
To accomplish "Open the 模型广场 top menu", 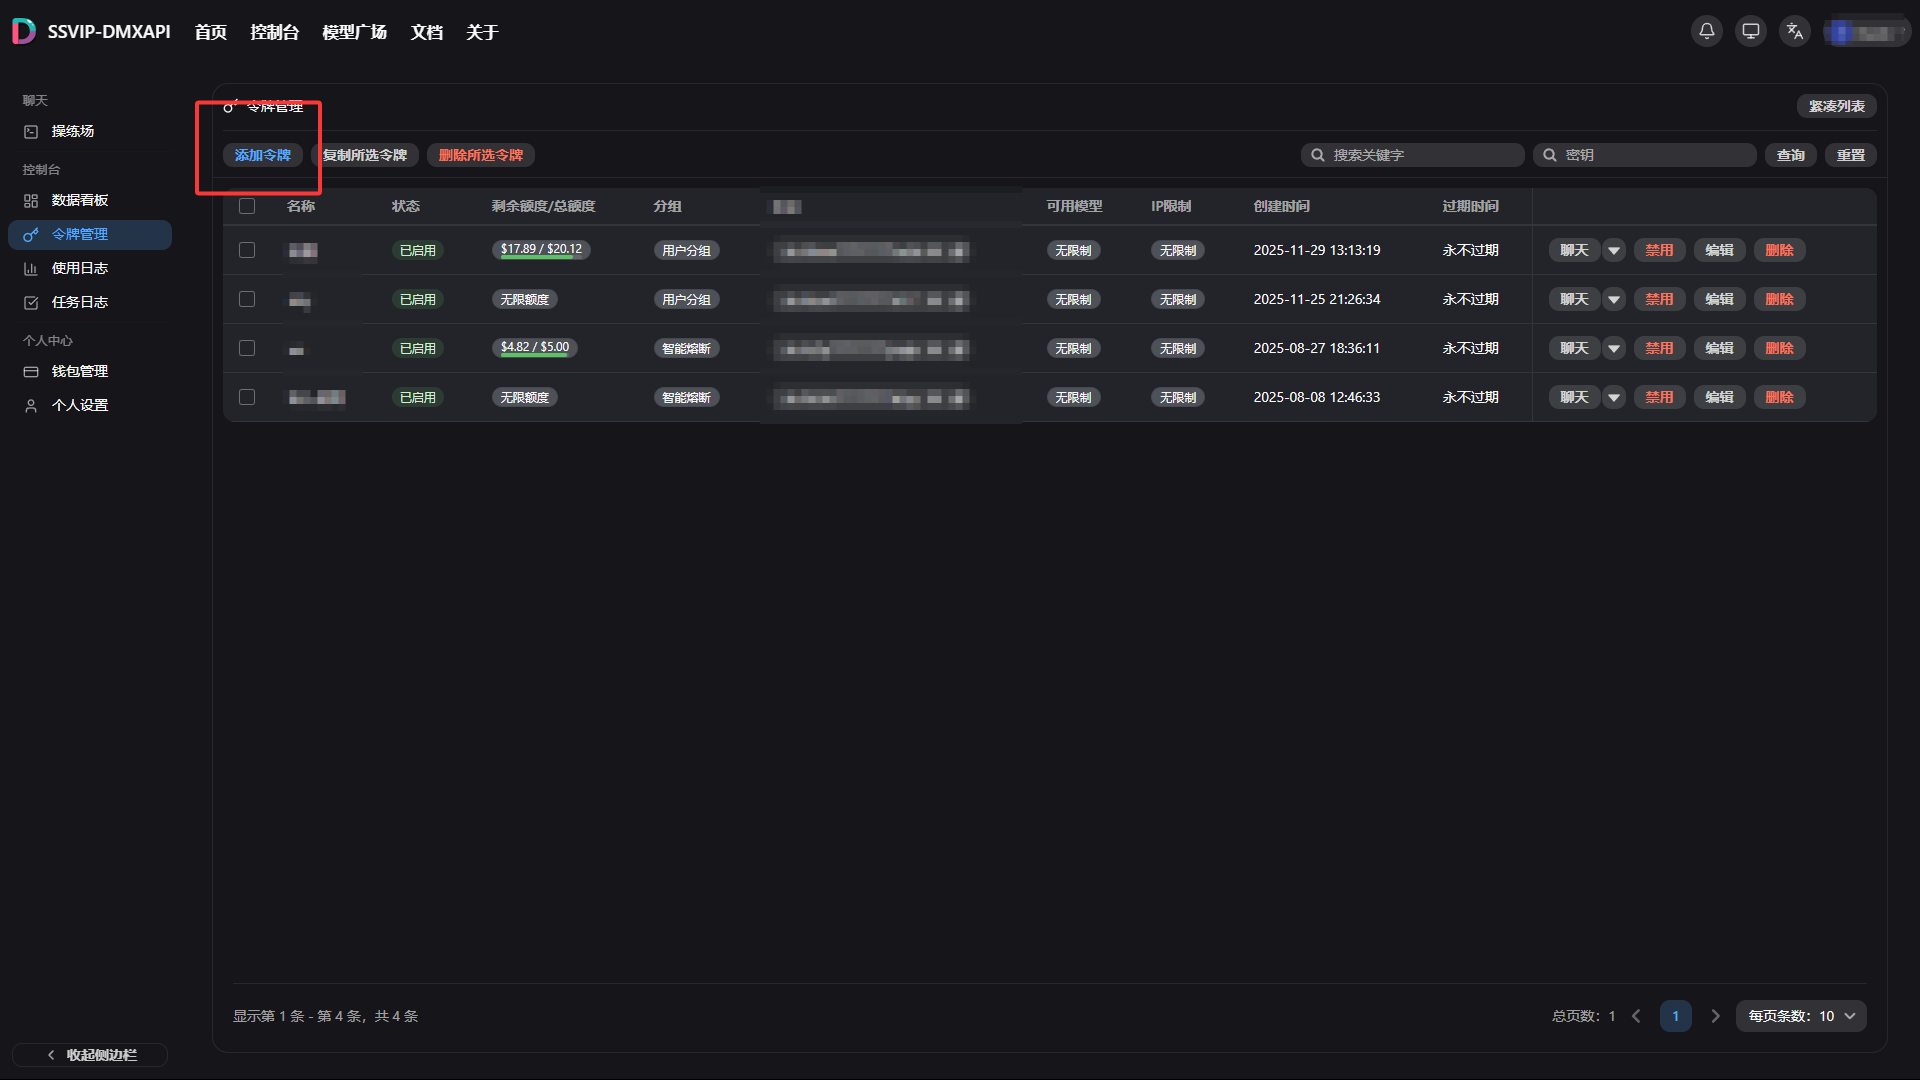I will pos(354,32).
